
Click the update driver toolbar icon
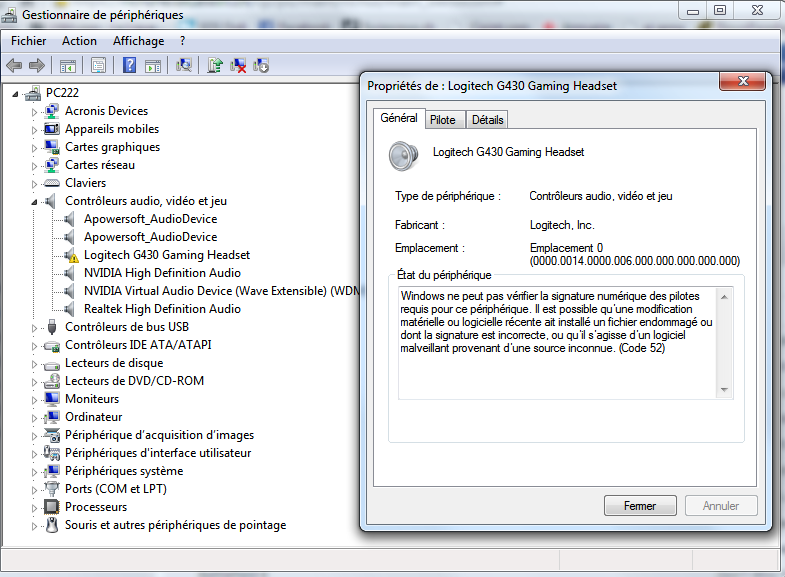[215, 65]
